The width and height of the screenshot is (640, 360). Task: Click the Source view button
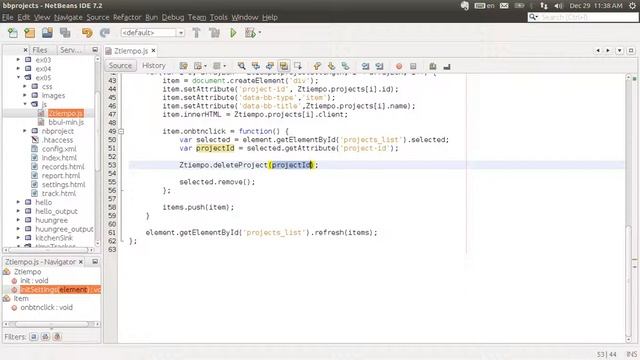click(120, 66)
